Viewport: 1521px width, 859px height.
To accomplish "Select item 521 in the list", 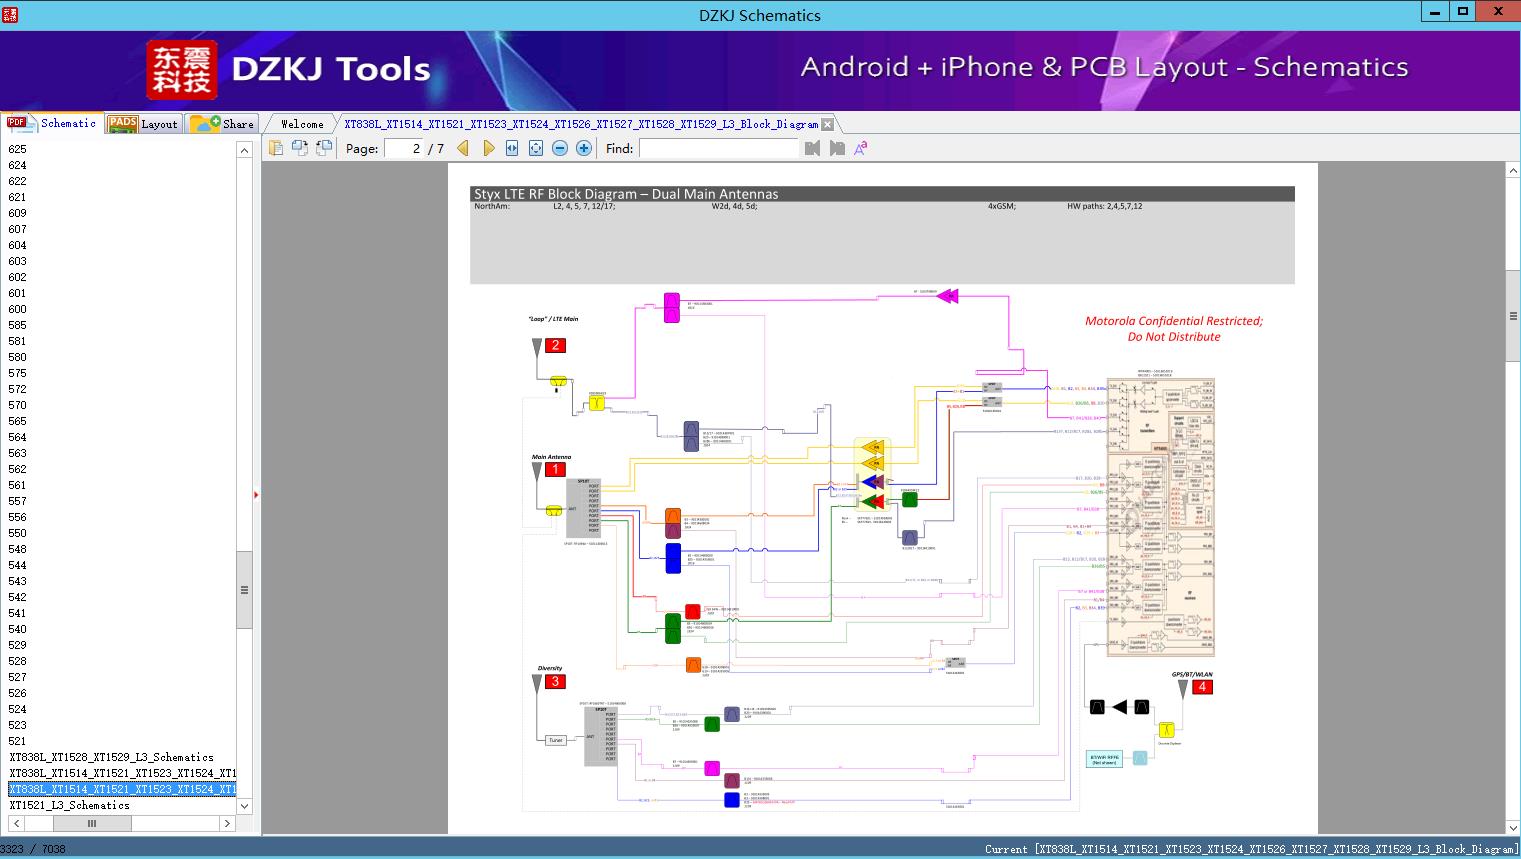I will pos(18,741).
